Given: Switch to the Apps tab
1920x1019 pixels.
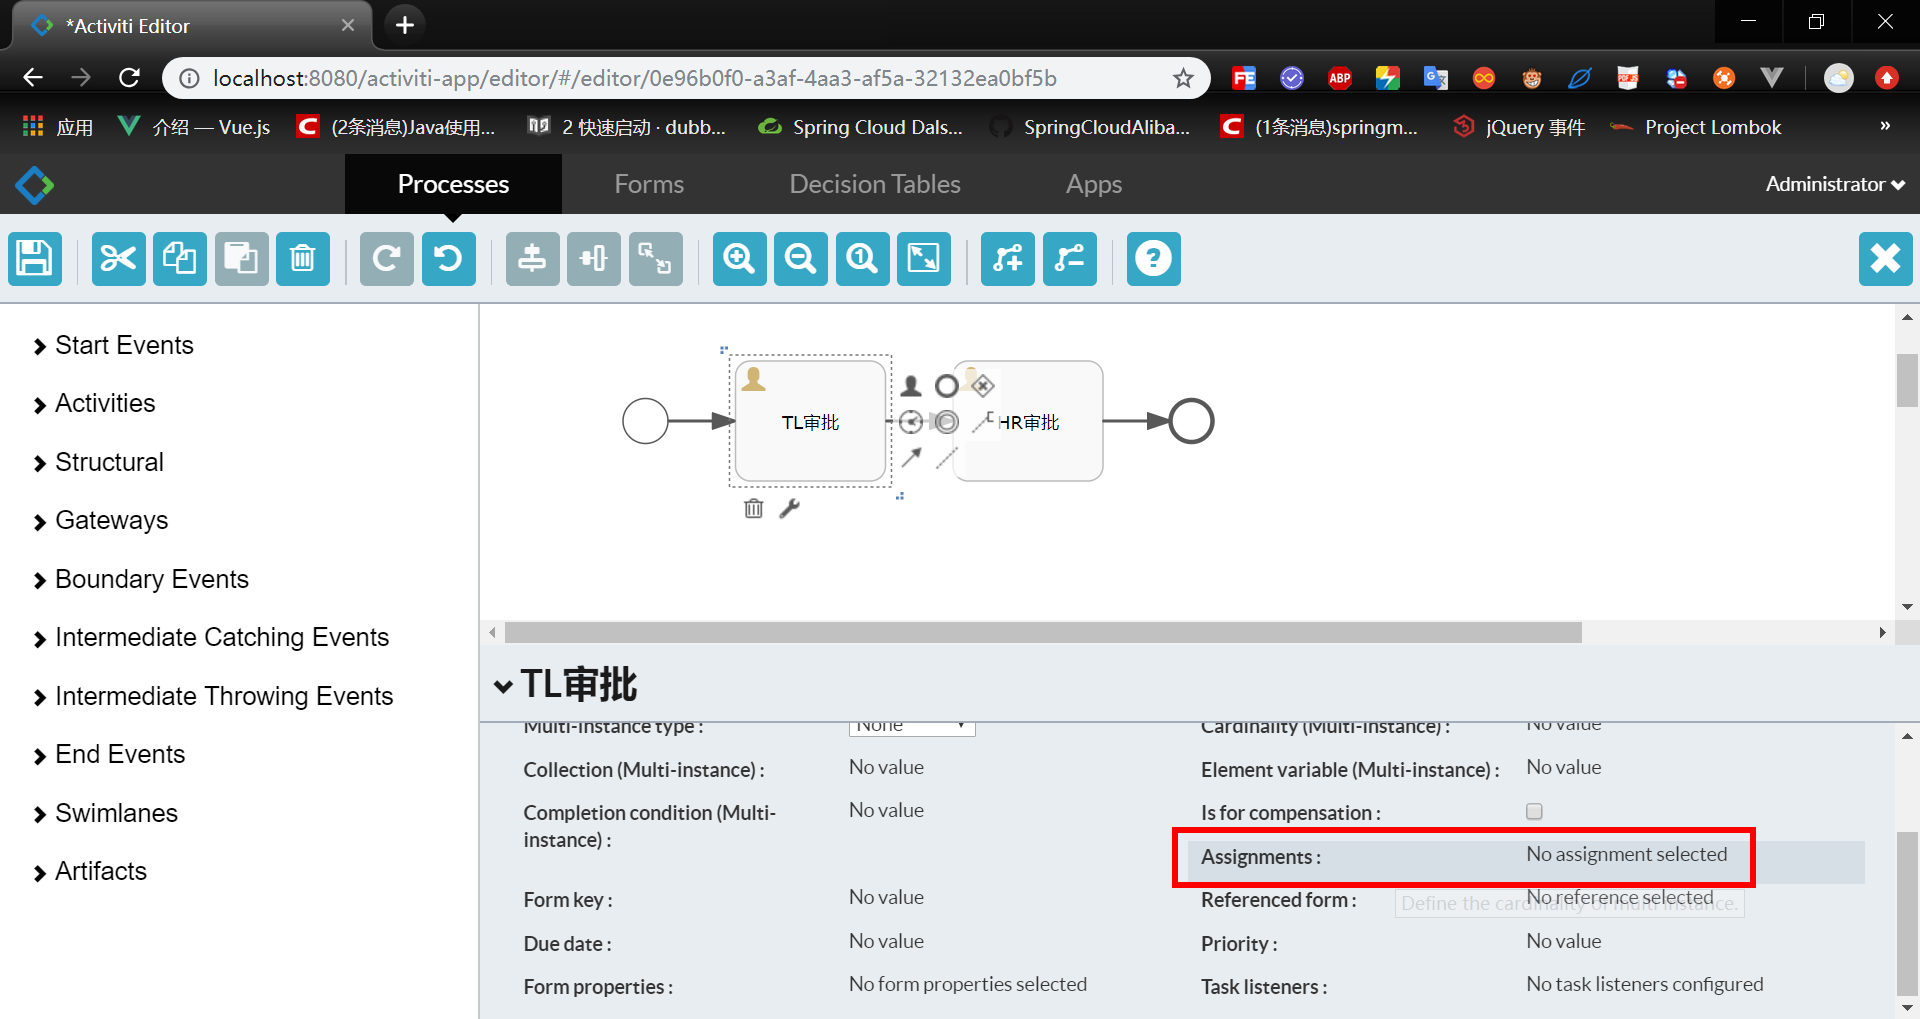Looking at the screenshot, I should pos(1094,184).
